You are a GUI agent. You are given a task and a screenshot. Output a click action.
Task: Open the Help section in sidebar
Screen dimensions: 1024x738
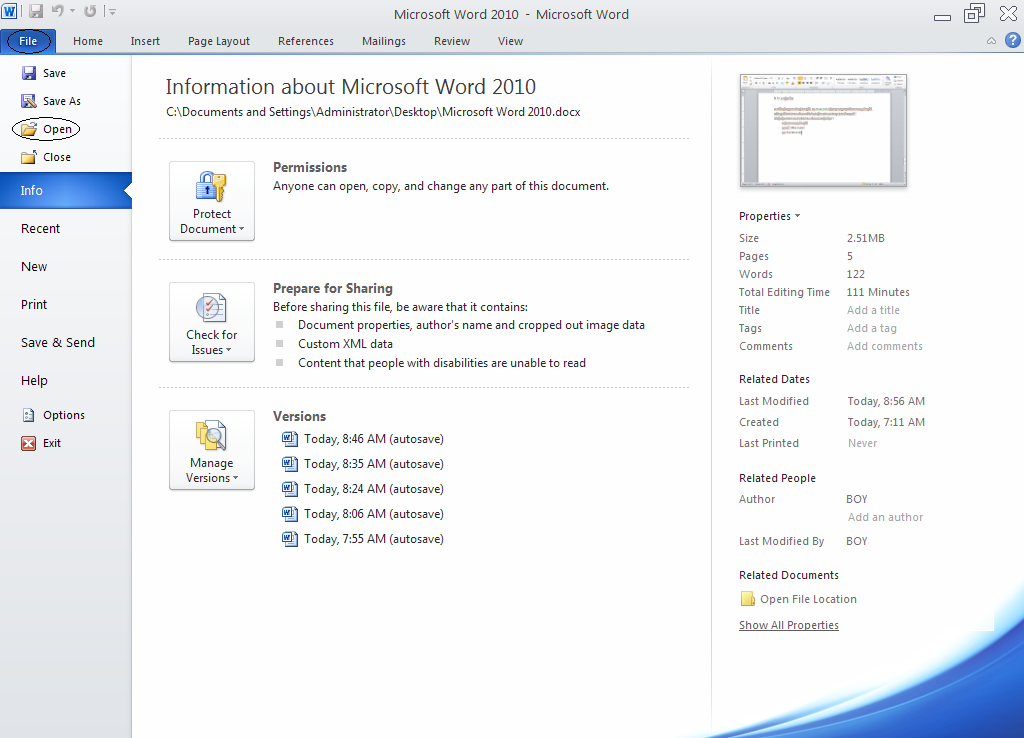click(34, 380)
